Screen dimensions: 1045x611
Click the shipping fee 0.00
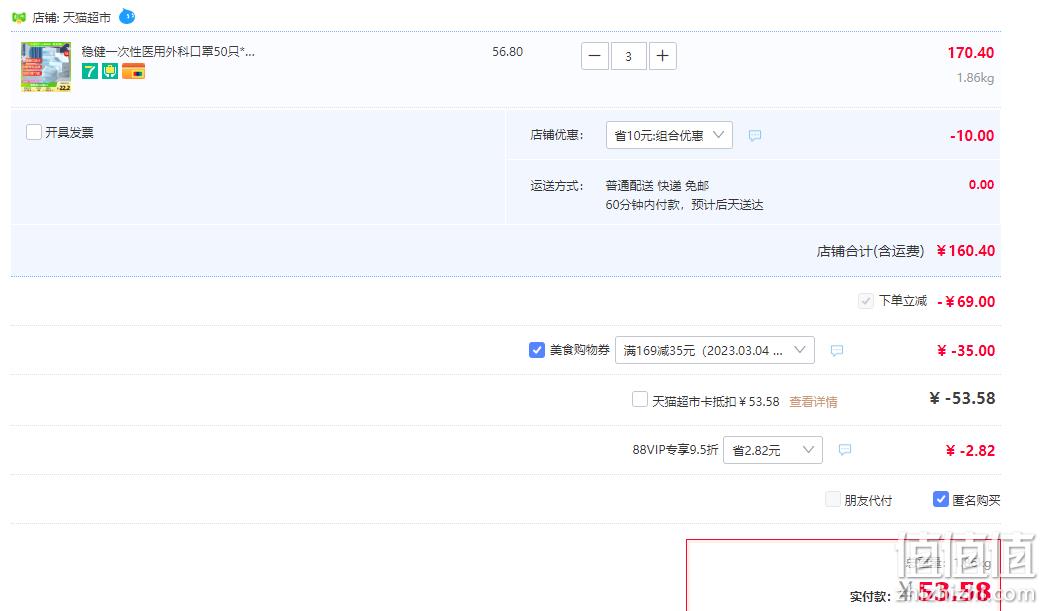[x=981, y=185]
